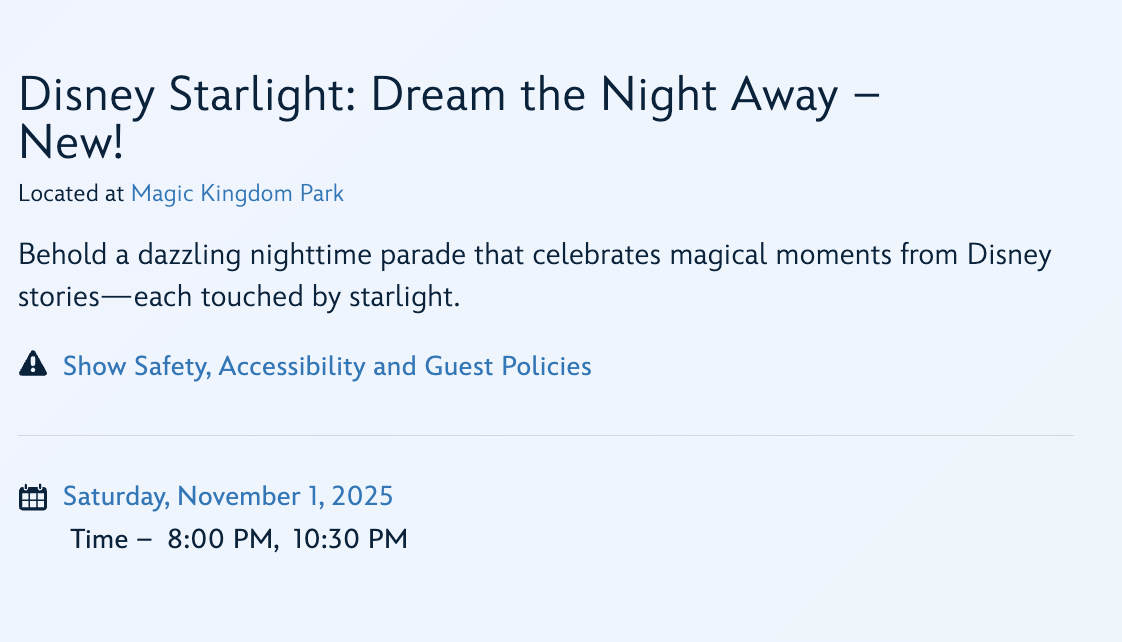Click the "New!" text in the title

pos(71,144)
